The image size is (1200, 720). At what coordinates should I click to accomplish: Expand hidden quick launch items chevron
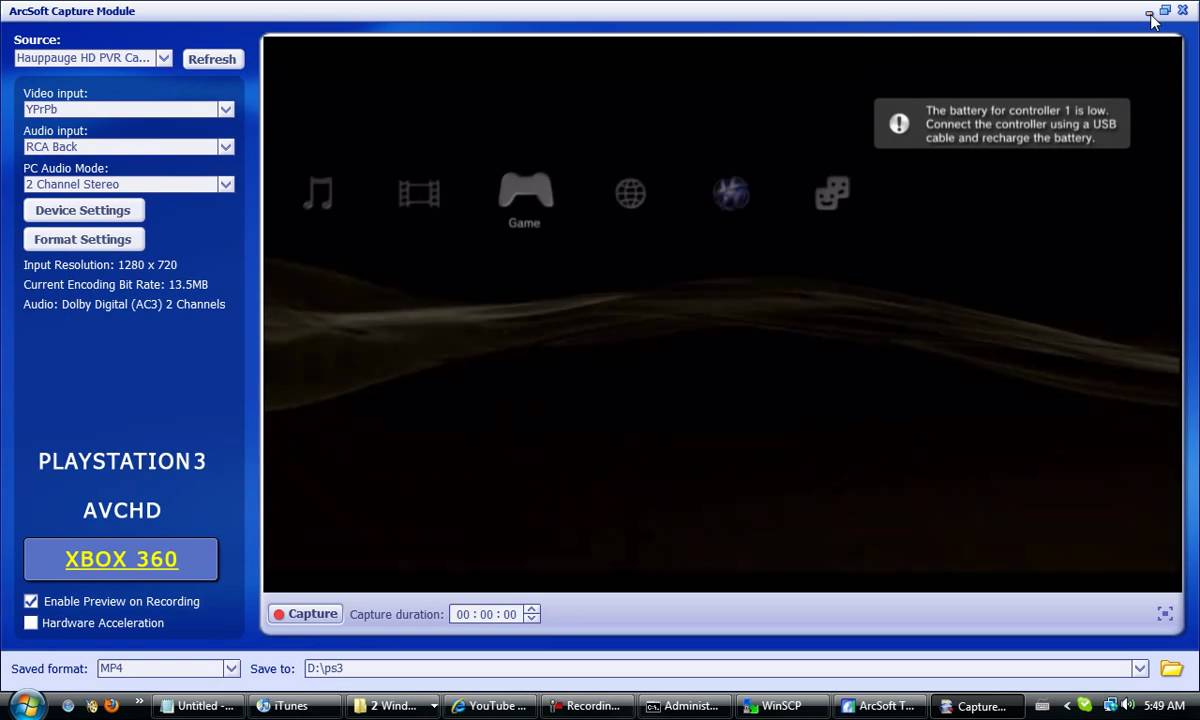click(x=139, y=701)
